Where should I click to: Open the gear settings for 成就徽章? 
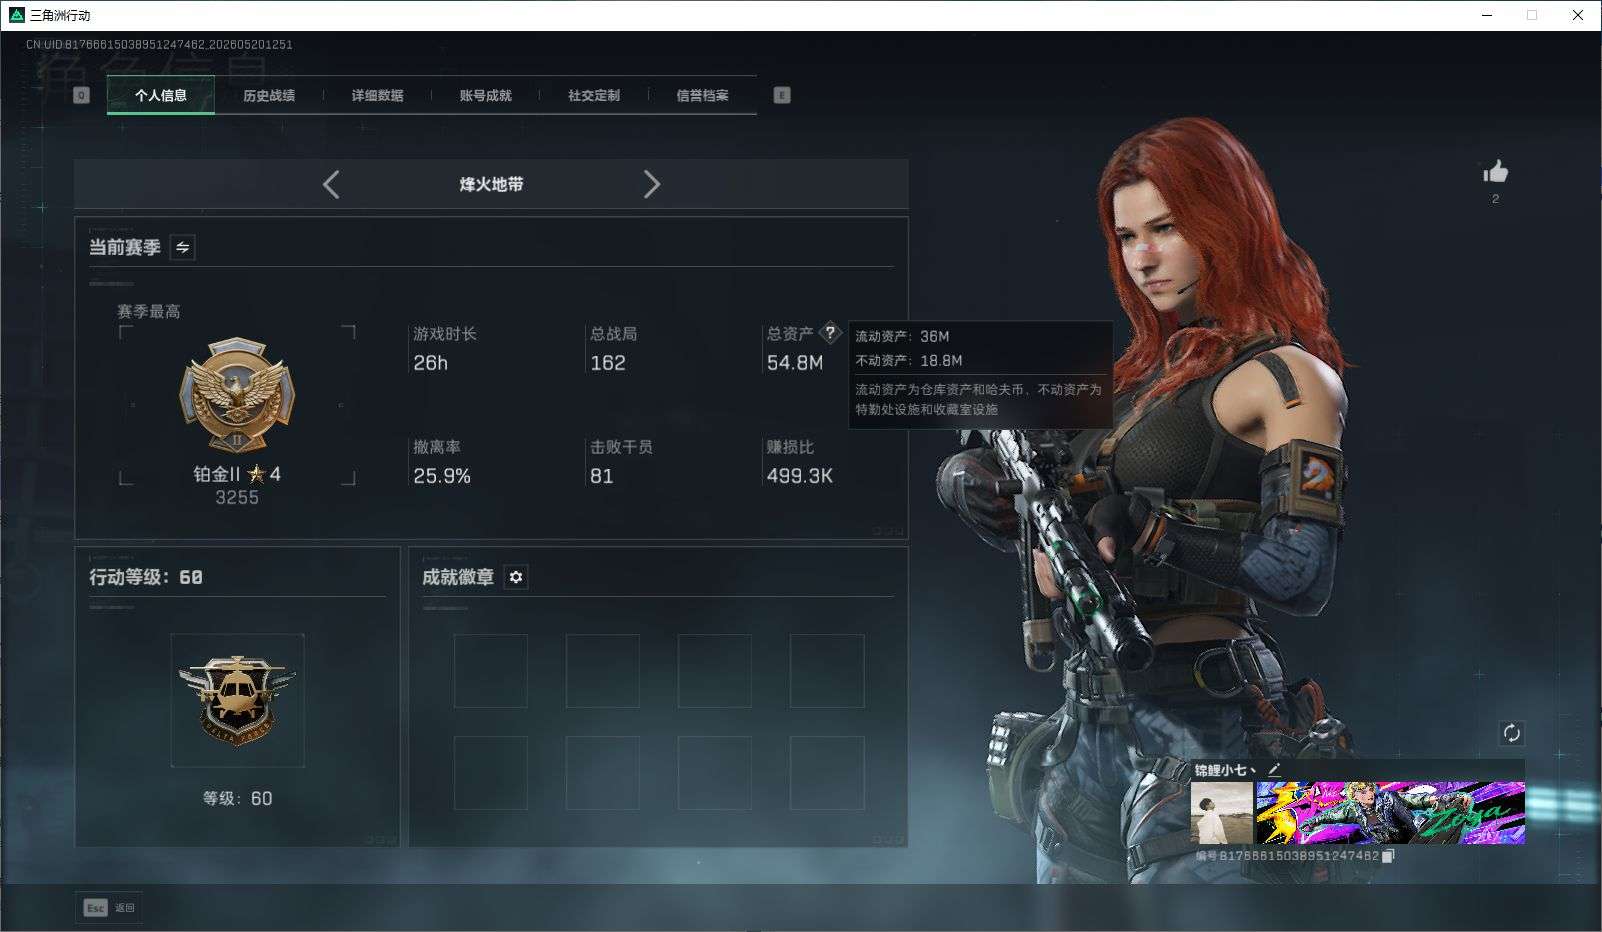[516, 577]
